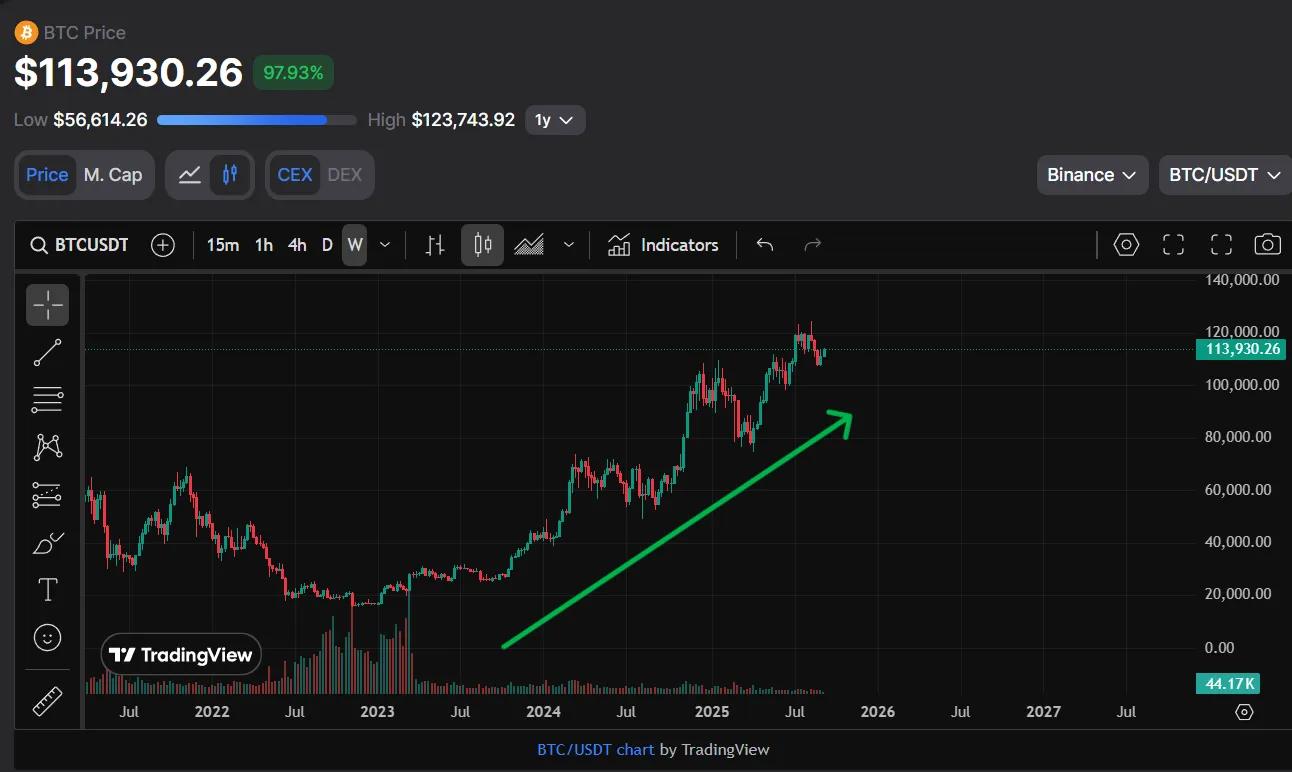The image size is (1292, 772).
Task: Open the BTC/USDT chart link
Action: tap(595, 749)
